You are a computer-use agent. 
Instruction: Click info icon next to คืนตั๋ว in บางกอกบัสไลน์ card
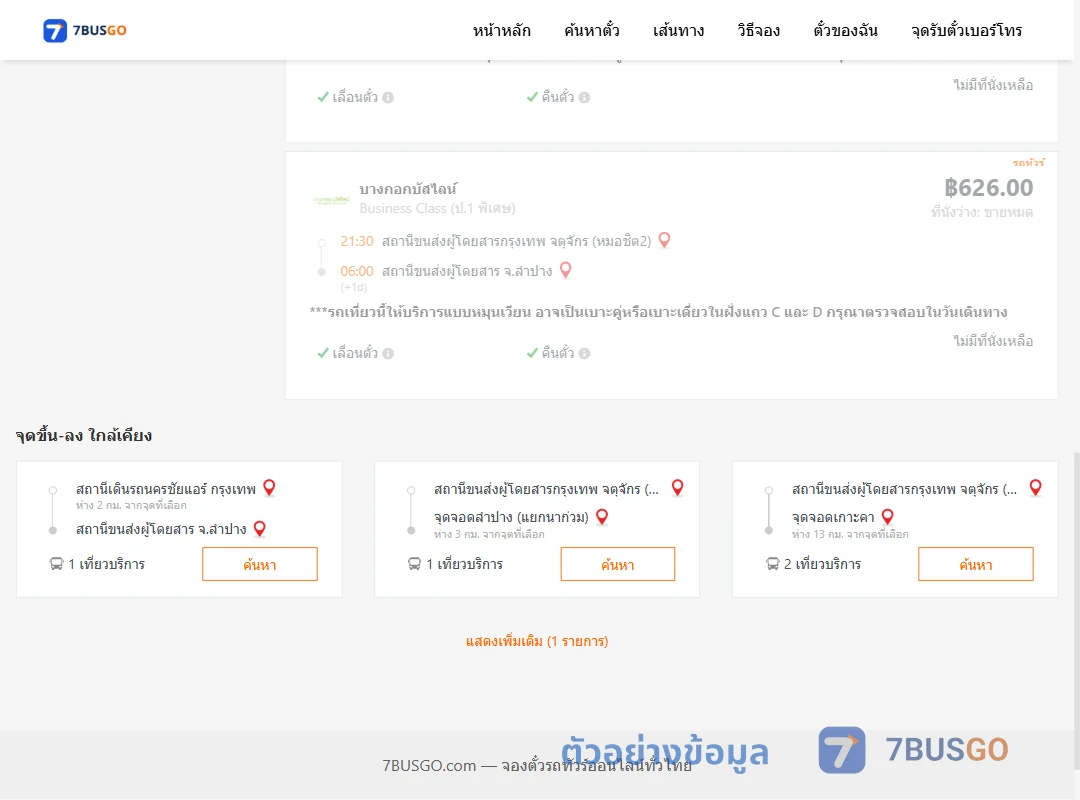click(584, 353)
